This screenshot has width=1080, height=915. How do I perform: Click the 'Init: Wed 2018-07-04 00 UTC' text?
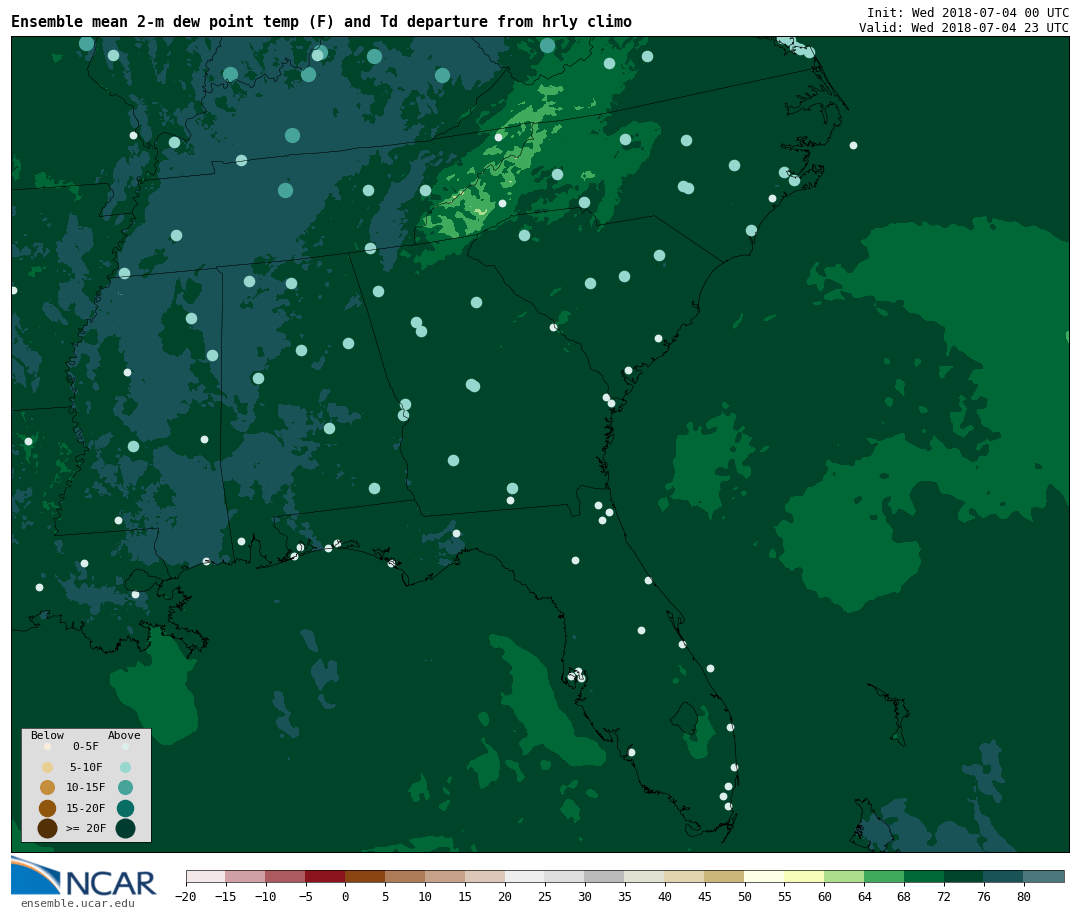968,12
